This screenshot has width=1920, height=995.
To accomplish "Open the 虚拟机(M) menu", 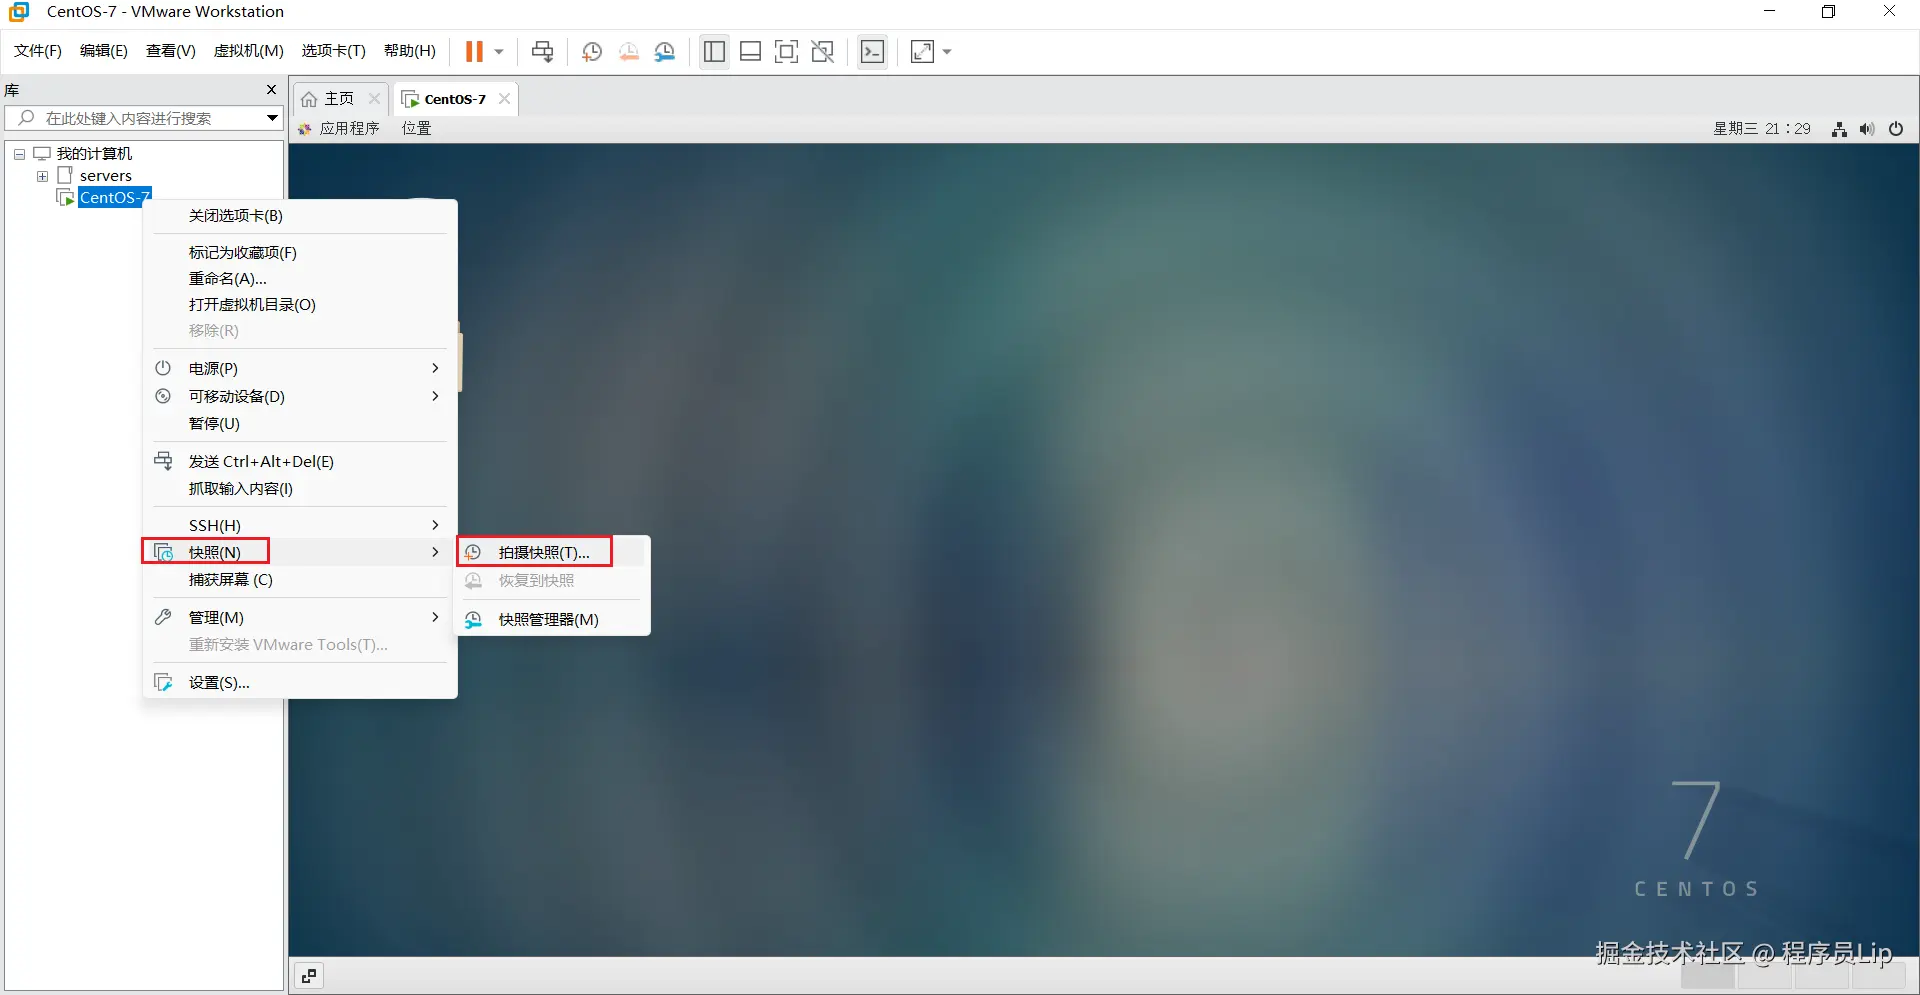I will pos(248,50).
